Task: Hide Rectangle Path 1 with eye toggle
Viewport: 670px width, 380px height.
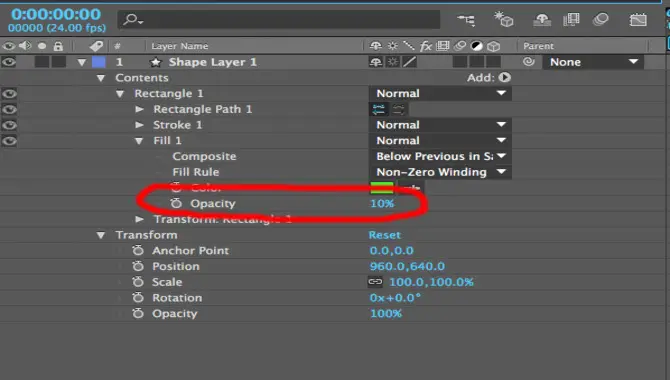Action: 9,109
